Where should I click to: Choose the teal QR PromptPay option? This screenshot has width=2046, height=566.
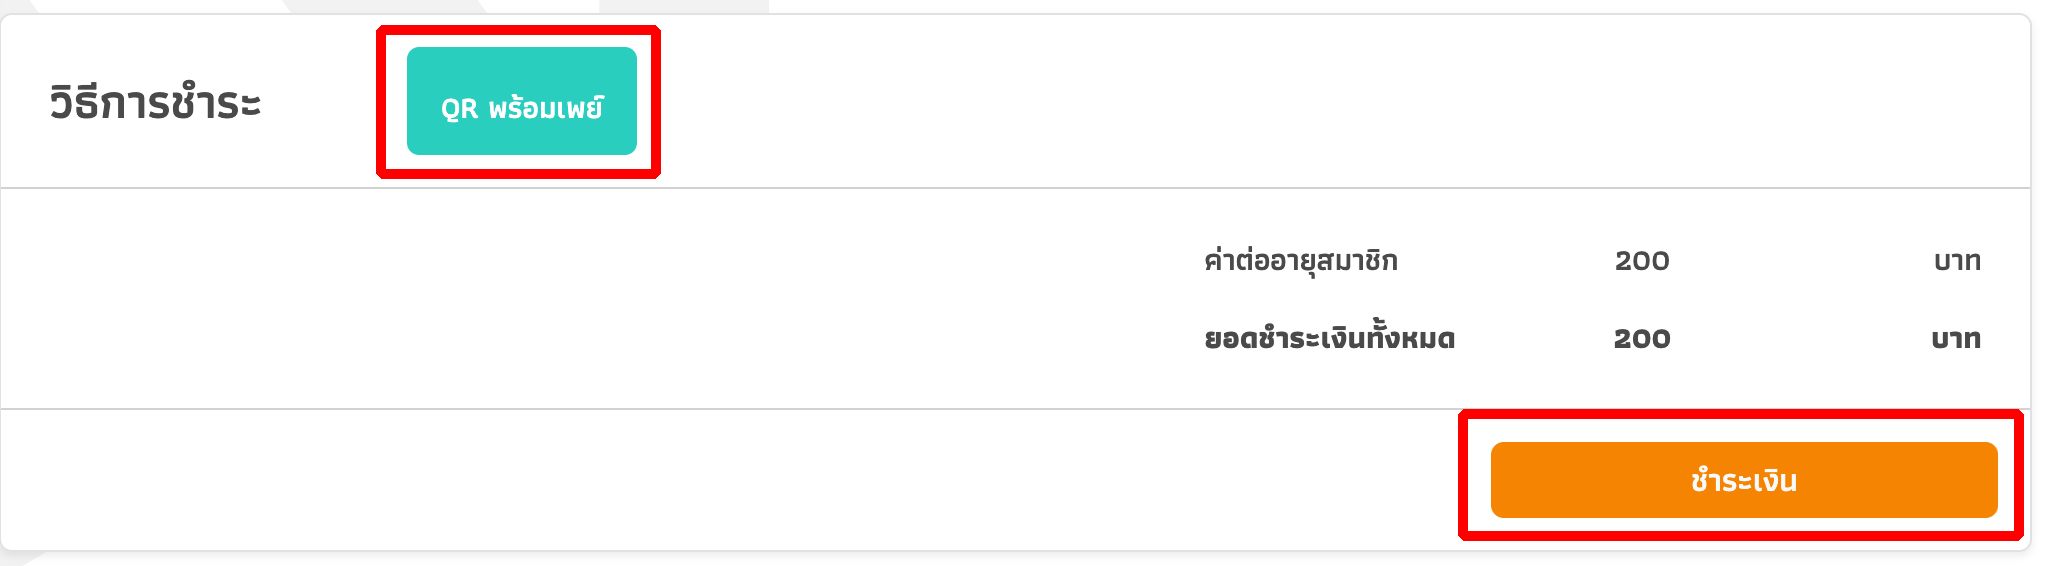coord(521,101)
